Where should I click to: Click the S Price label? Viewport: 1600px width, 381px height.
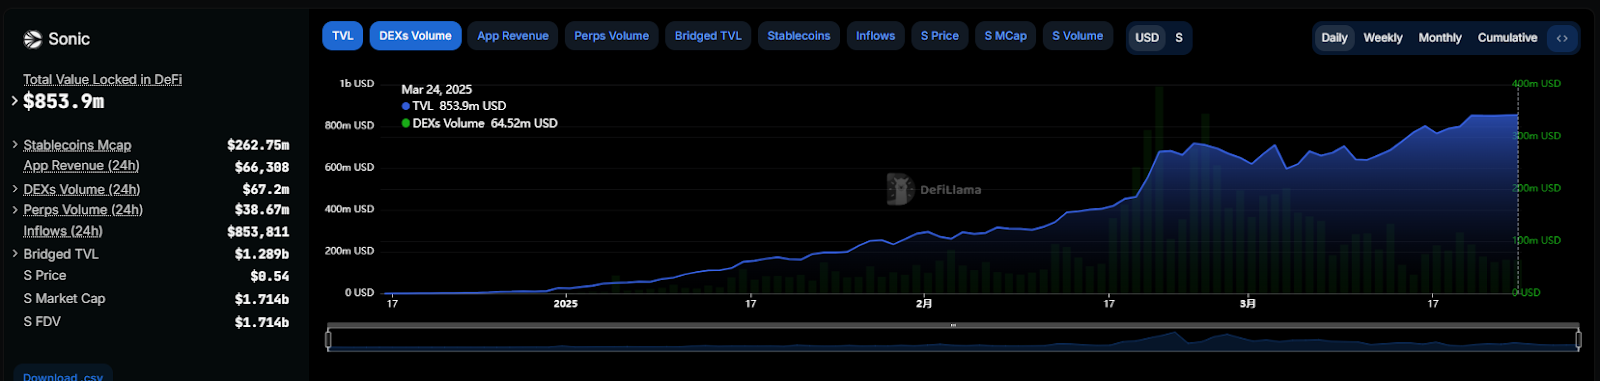(x=45, y=275)
